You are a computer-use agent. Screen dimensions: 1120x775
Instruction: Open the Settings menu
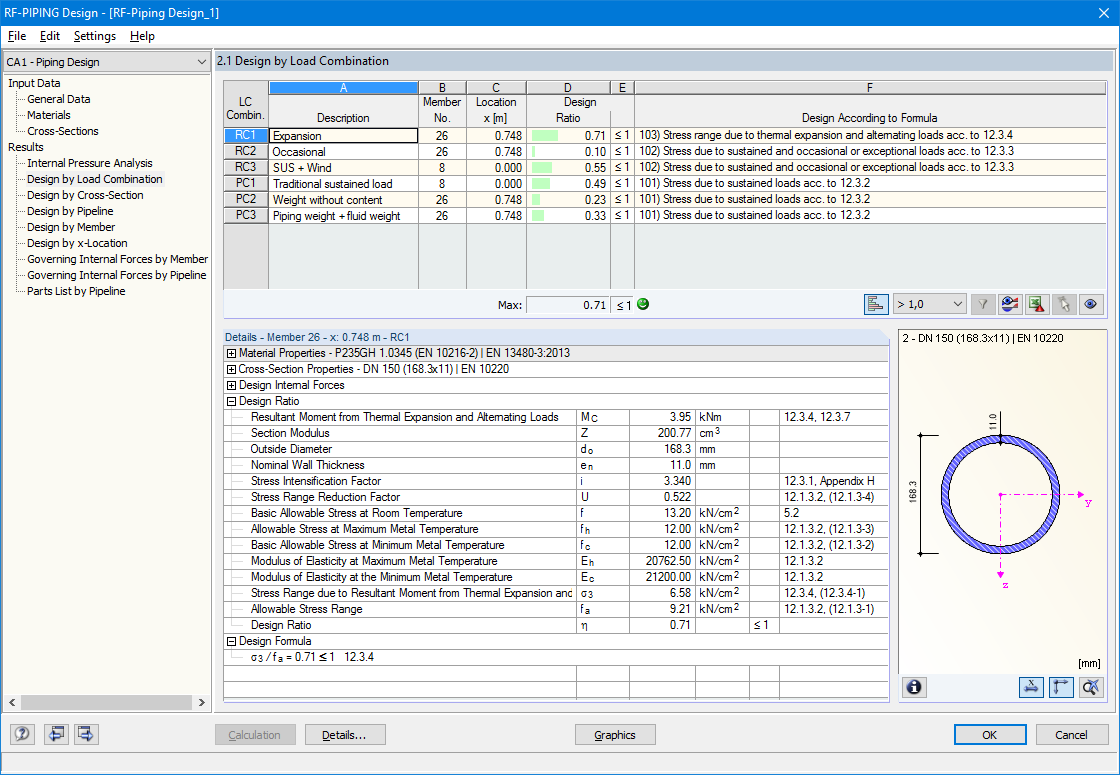coord(94,36)
